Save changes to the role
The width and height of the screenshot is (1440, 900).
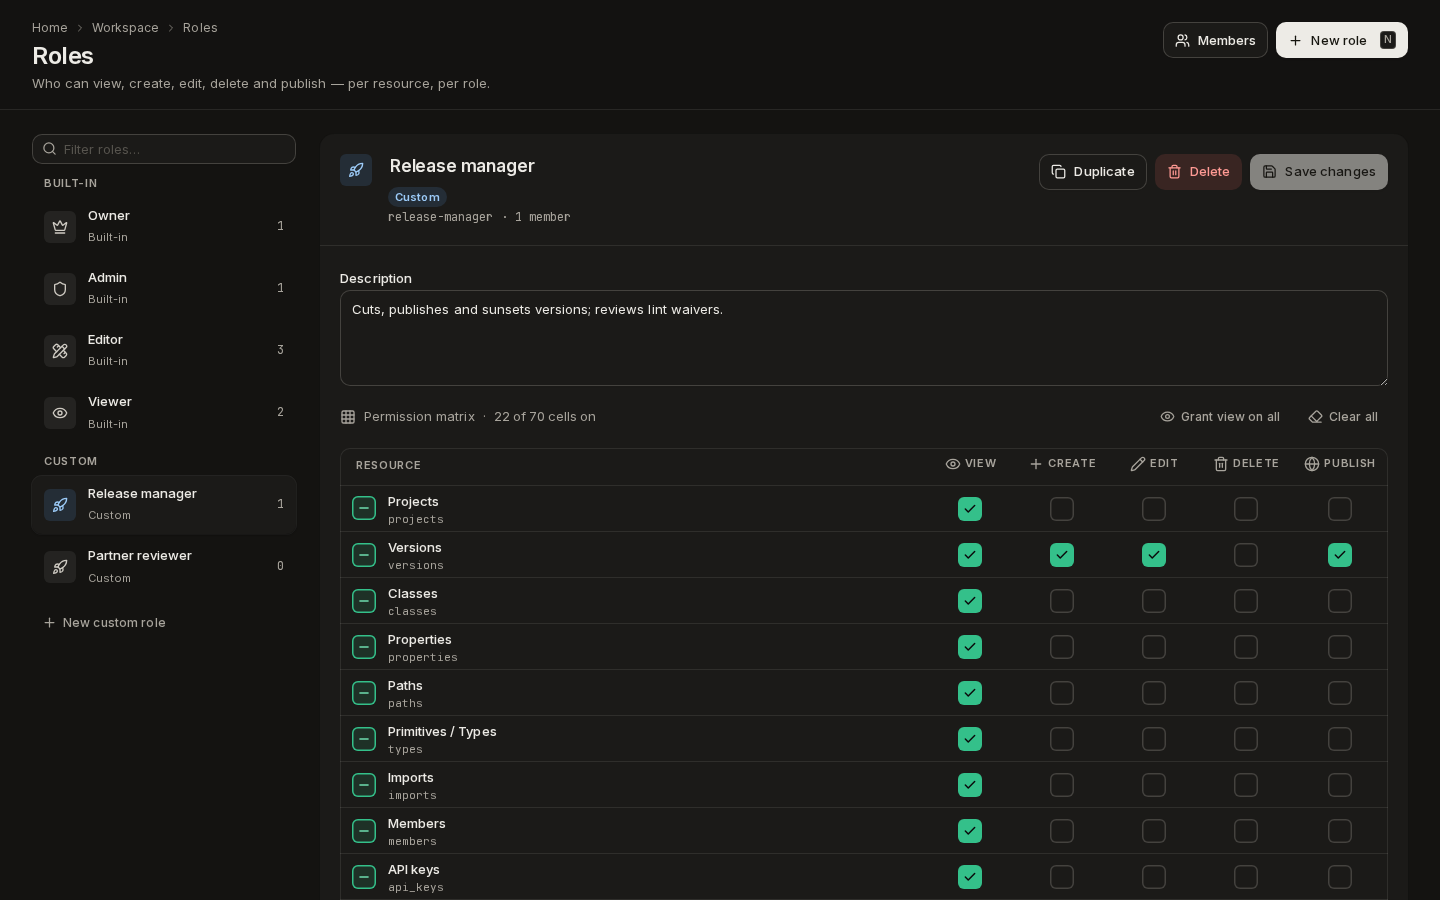pos(1318,172)
